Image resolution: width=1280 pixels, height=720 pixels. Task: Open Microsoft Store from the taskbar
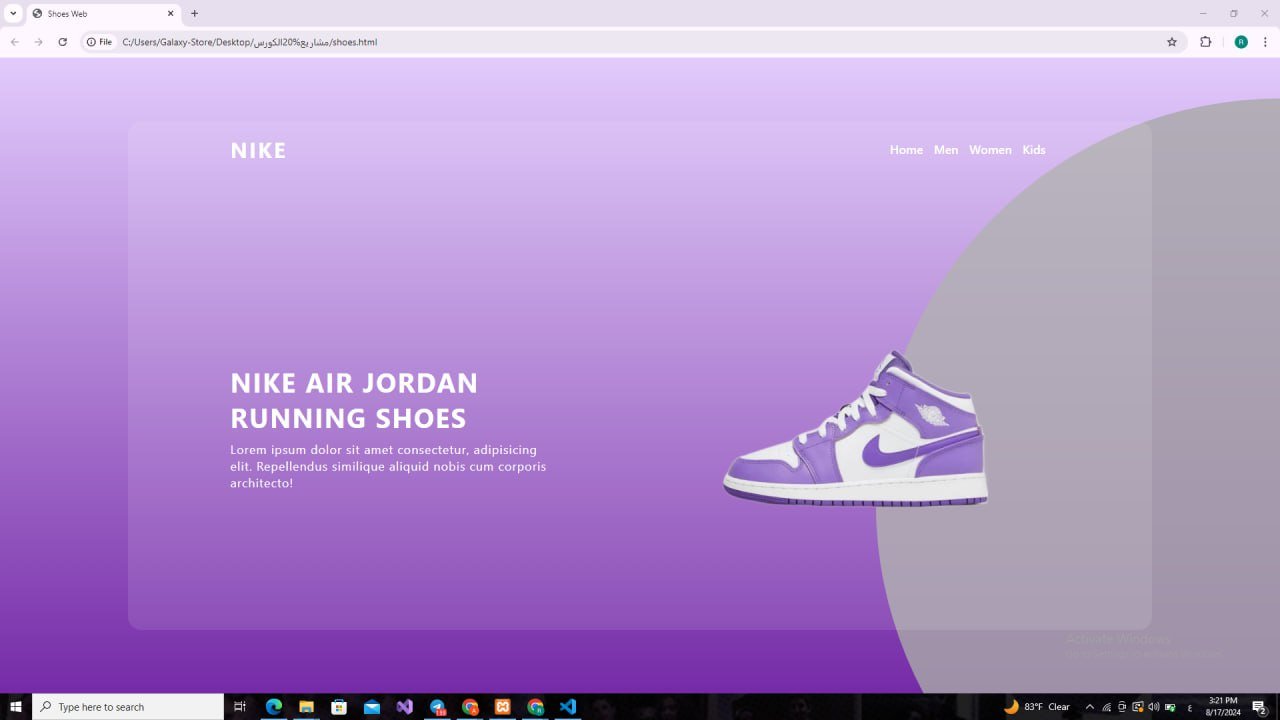(339, 707)
